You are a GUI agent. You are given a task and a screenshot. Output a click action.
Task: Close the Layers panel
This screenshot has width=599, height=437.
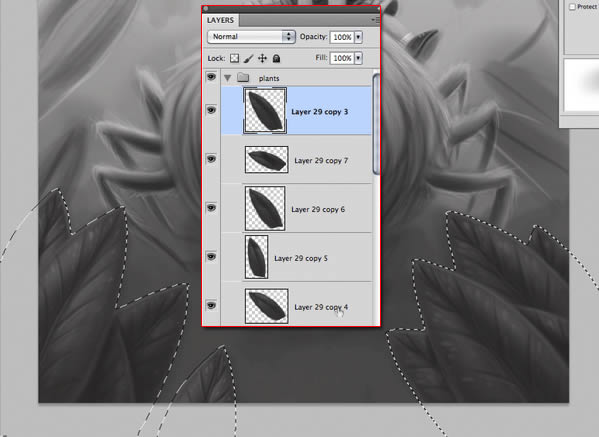tap(206, 8)
